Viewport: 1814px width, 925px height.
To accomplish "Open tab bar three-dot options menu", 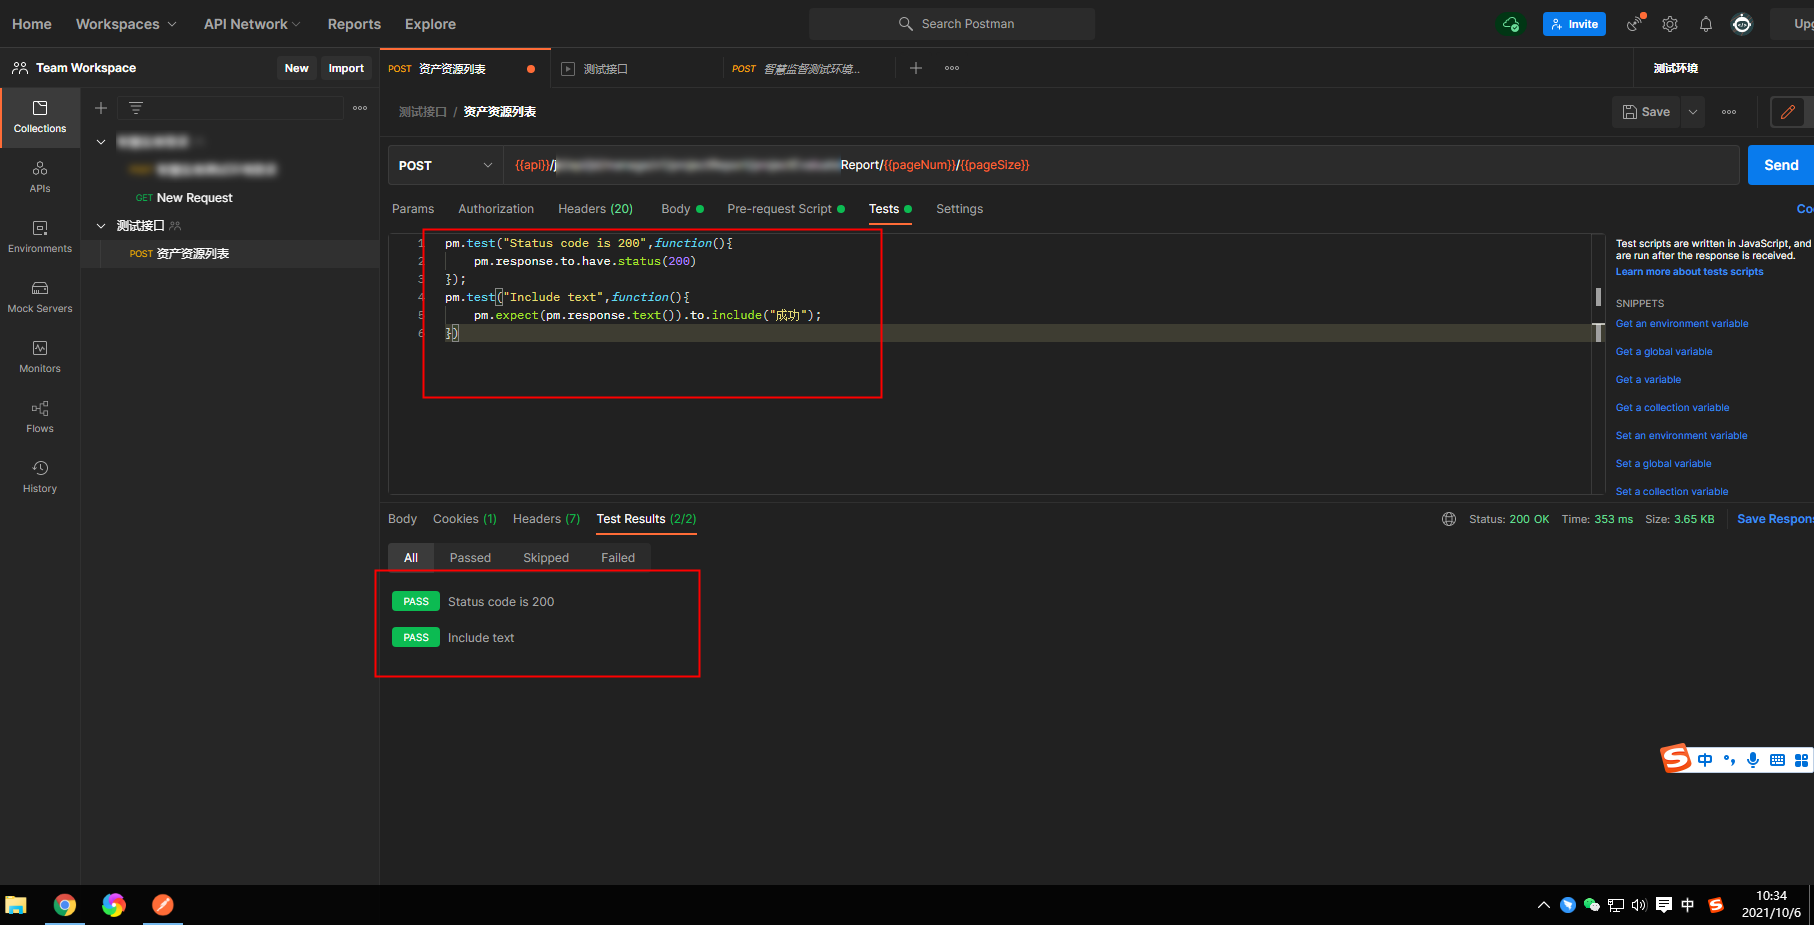I will coord(952,68).
